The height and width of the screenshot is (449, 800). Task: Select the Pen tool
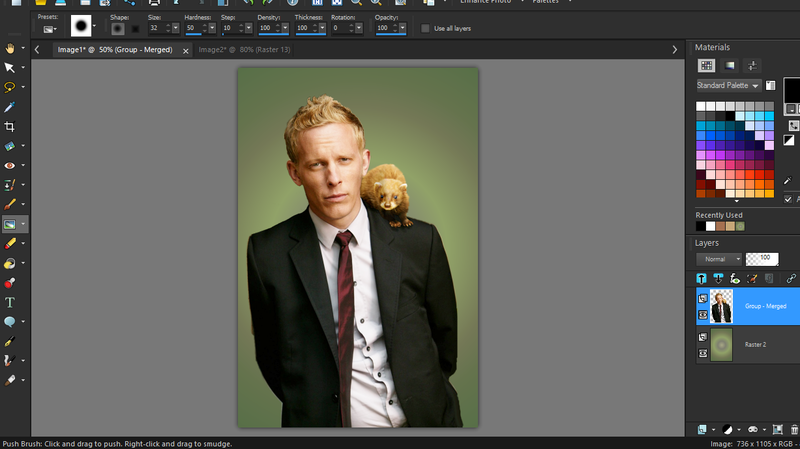[10, 341]
